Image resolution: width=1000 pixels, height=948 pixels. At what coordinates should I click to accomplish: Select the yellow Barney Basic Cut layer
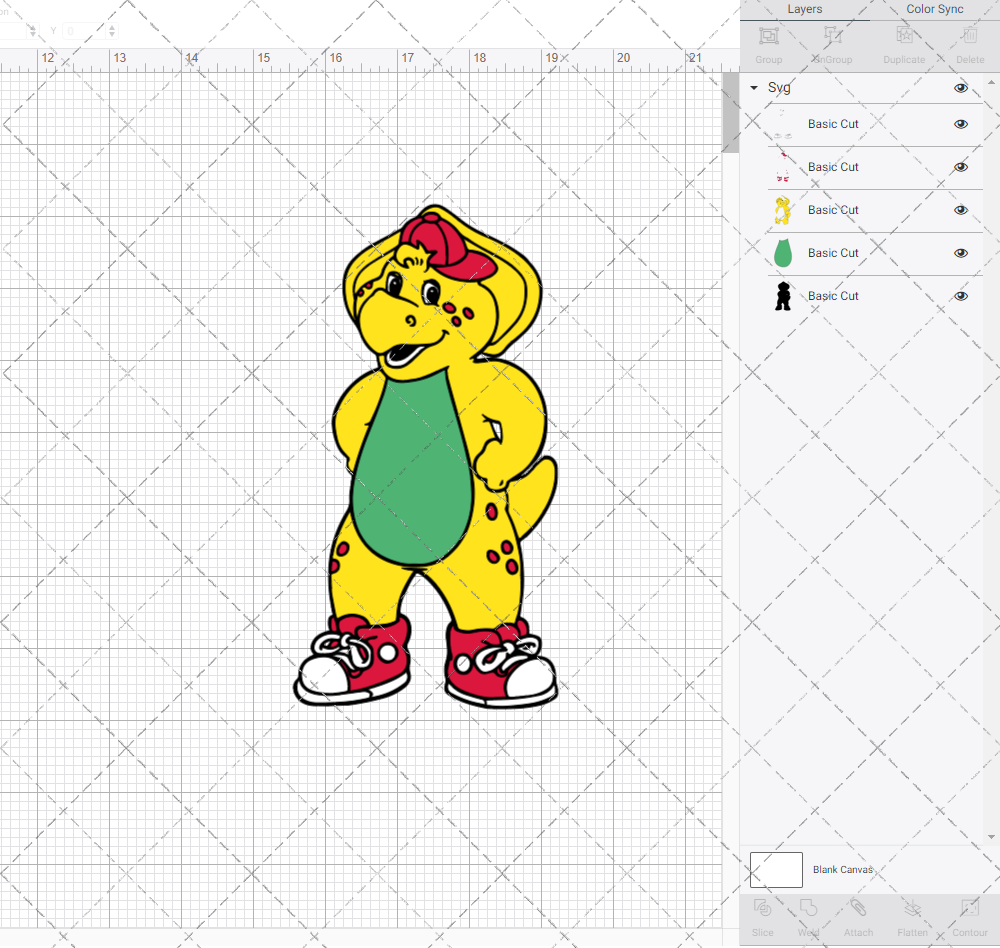[833, 210]
